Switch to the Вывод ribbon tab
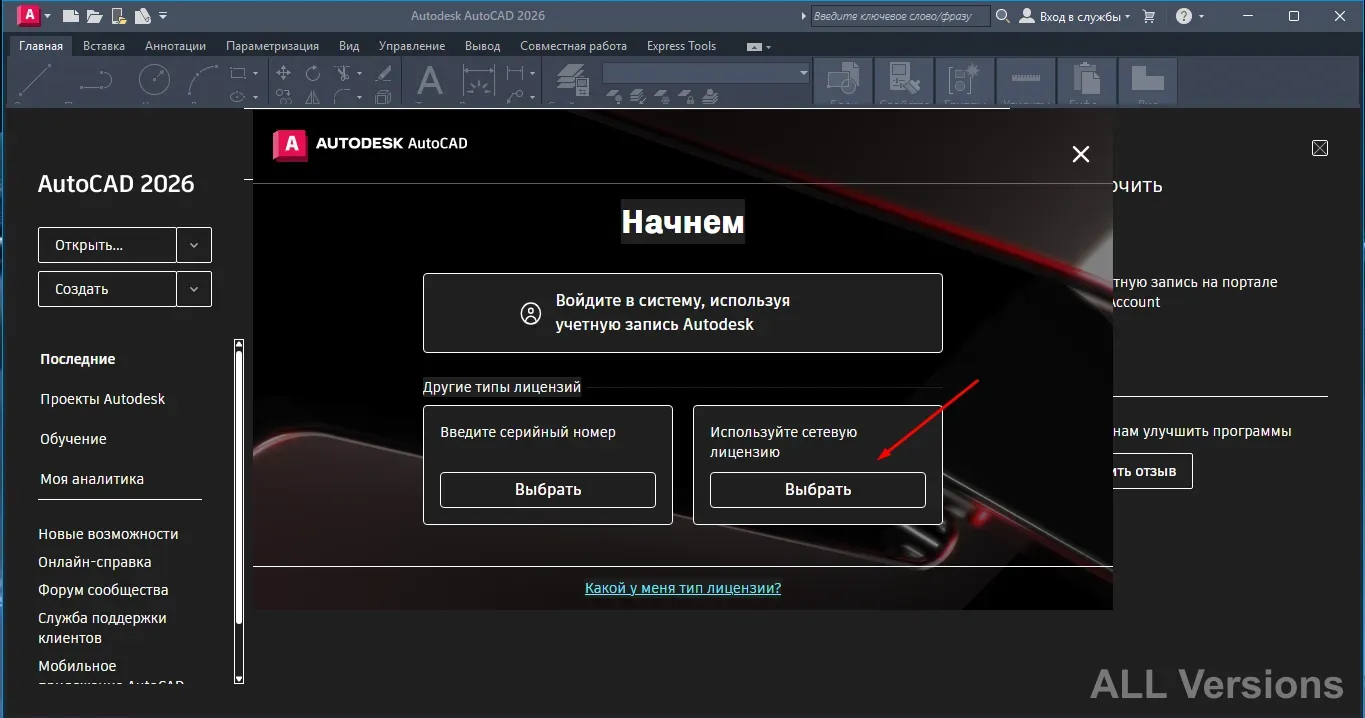The height and width of the screenshot is (718, 1365). (x=482, y=46)
